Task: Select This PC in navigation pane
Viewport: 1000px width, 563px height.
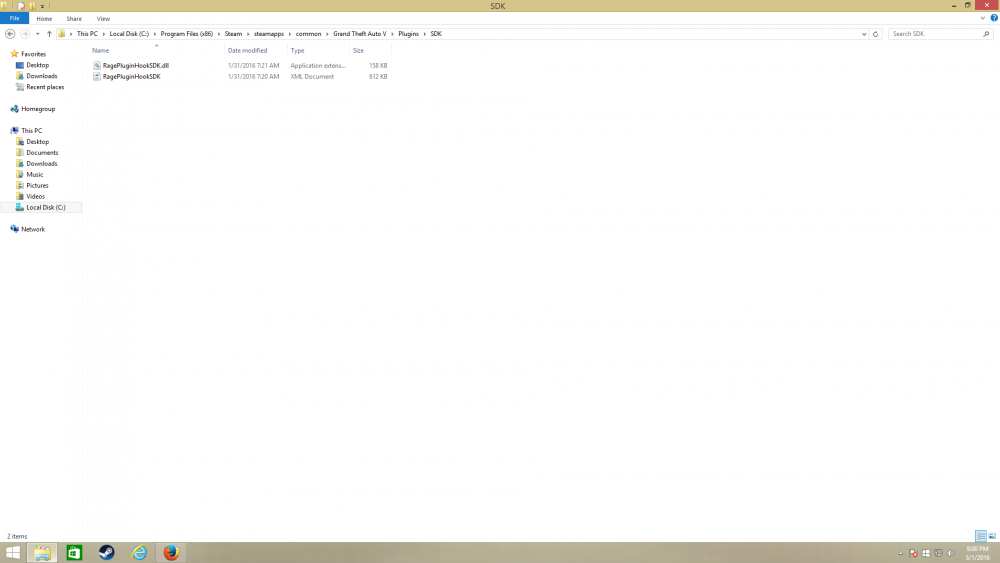Action: 31,131
